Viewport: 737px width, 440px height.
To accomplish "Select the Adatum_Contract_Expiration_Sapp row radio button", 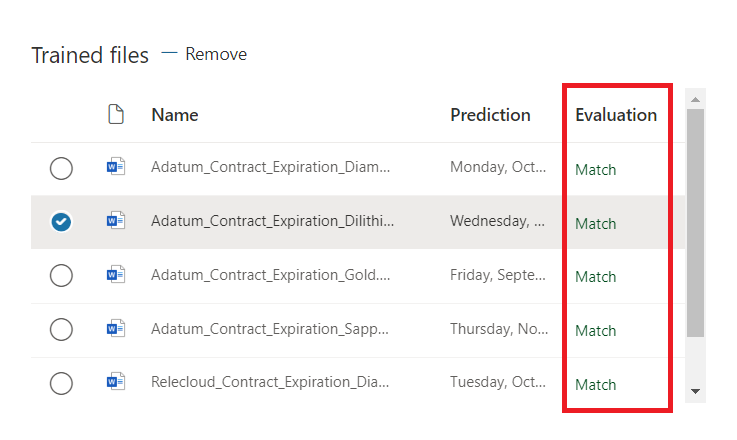I will coord(61,329).
